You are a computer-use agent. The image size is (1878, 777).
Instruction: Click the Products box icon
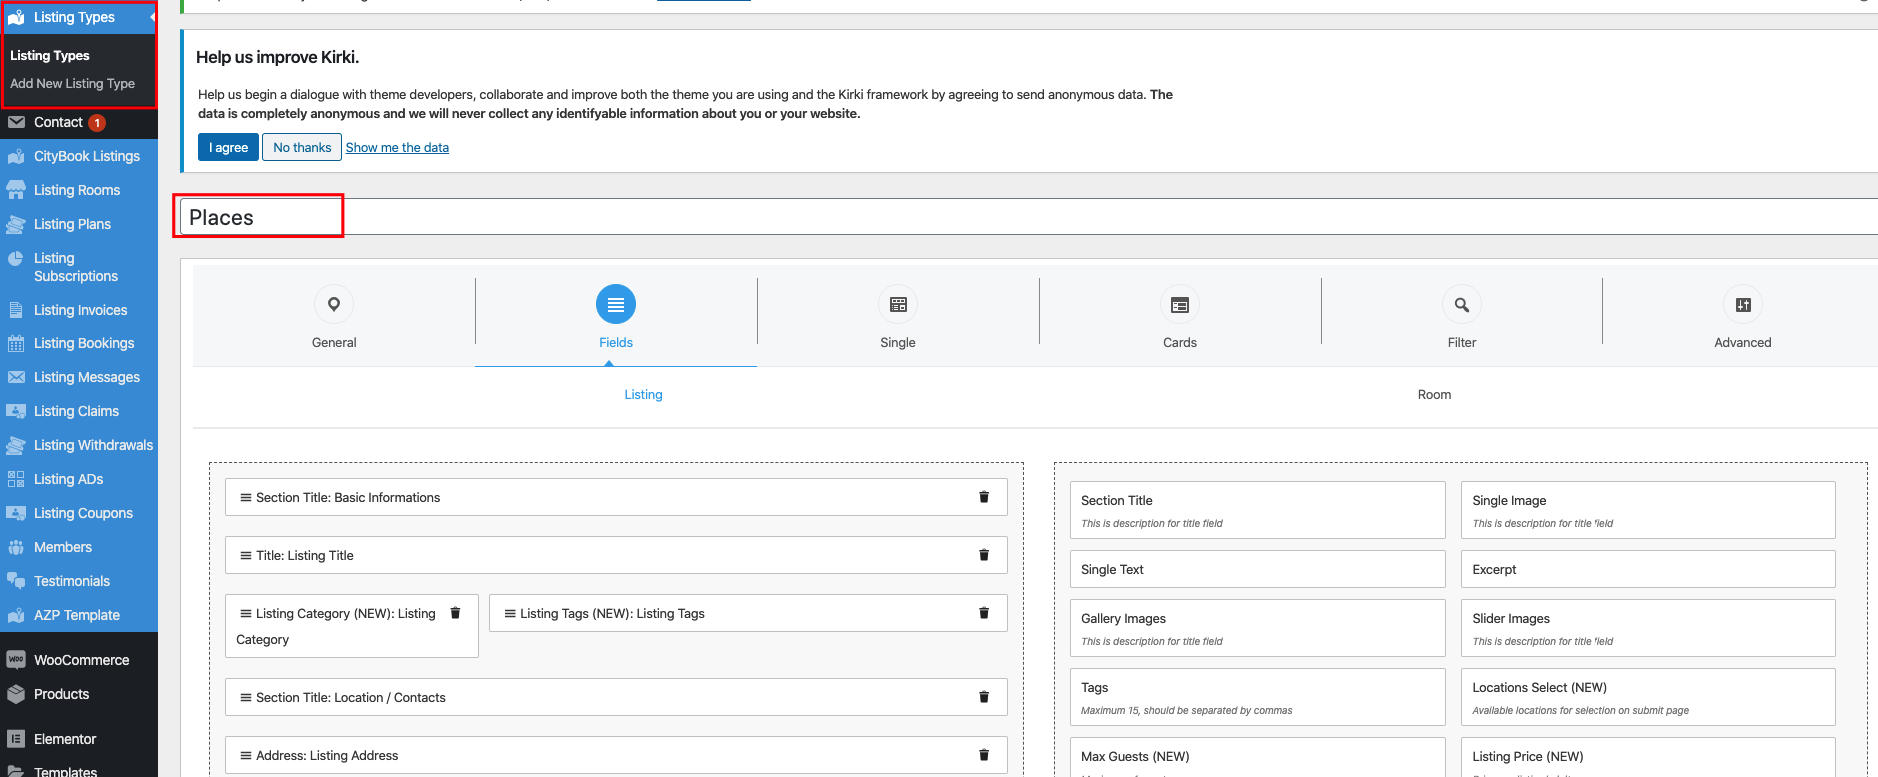coord(16,694)
